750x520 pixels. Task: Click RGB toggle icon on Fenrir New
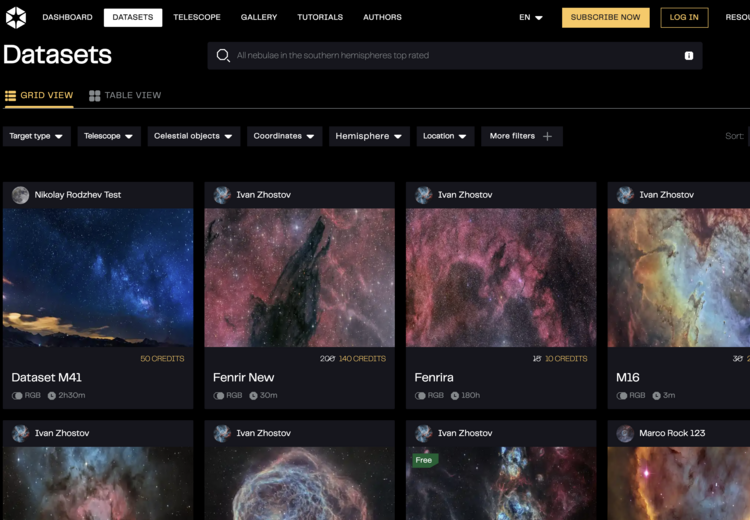coord(219,396)
